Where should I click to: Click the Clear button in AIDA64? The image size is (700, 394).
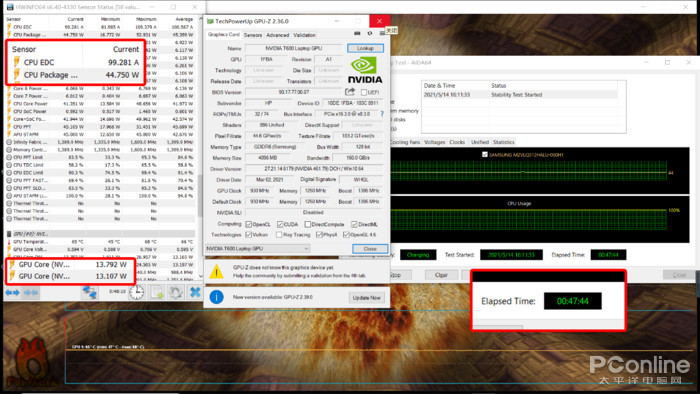point(441,275)
